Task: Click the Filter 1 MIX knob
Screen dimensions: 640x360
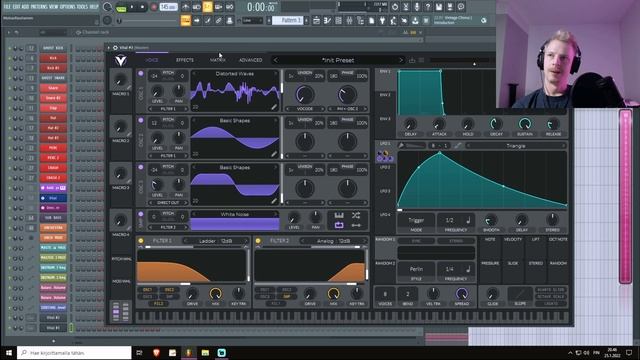Action: [x=216, y=293]
